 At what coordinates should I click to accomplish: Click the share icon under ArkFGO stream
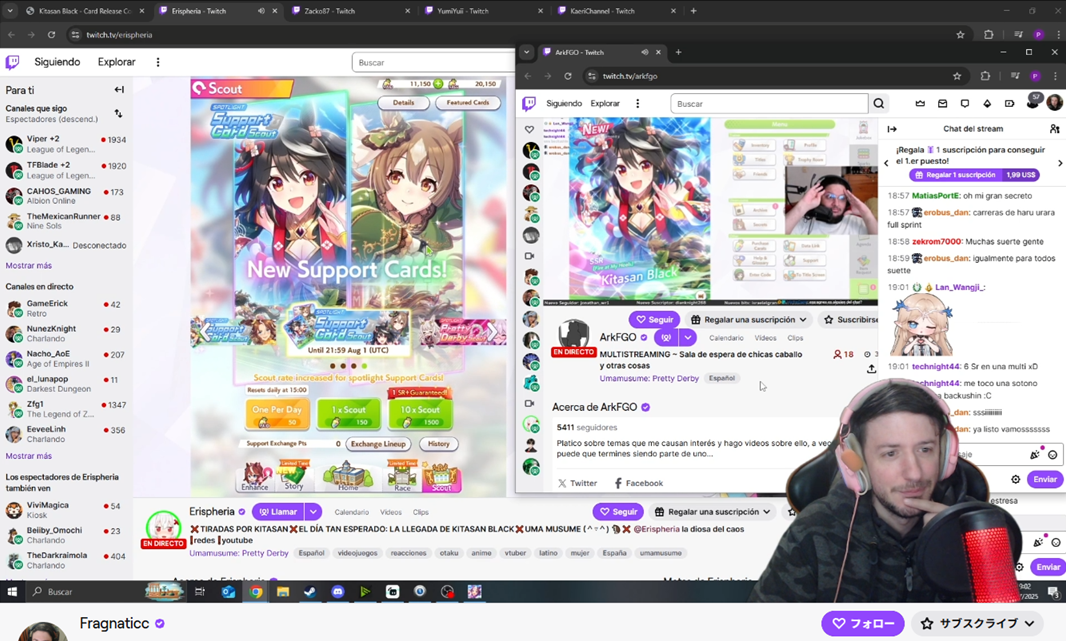871,369
